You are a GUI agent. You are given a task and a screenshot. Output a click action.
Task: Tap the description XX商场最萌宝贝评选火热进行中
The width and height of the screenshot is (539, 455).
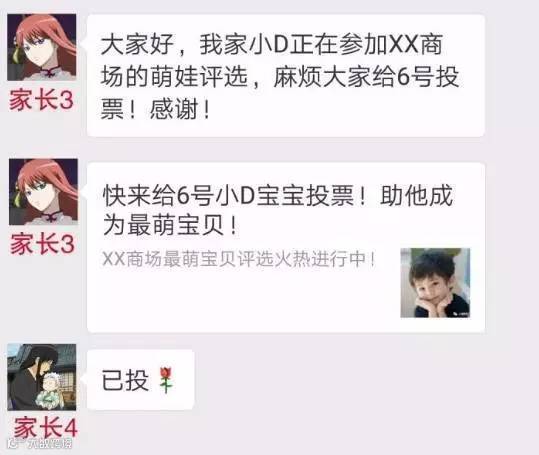239,259
